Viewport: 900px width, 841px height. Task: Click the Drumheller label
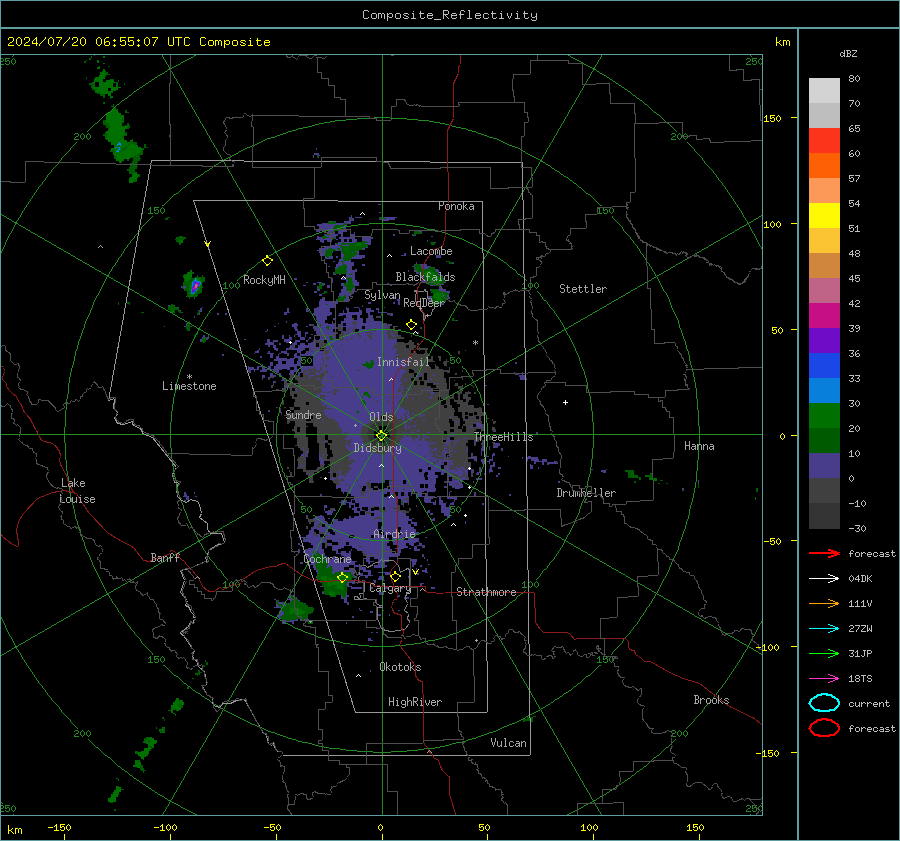[586, 493]
